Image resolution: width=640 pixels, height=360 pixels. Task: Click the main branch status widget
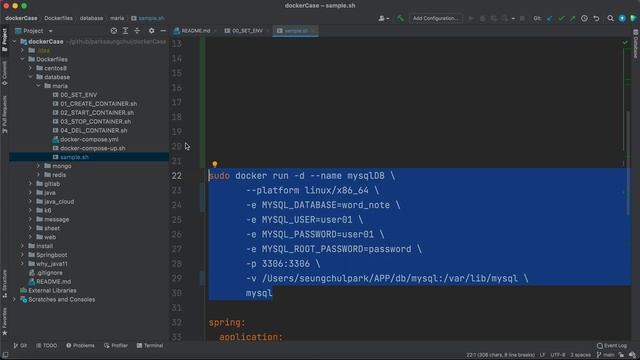606,355
